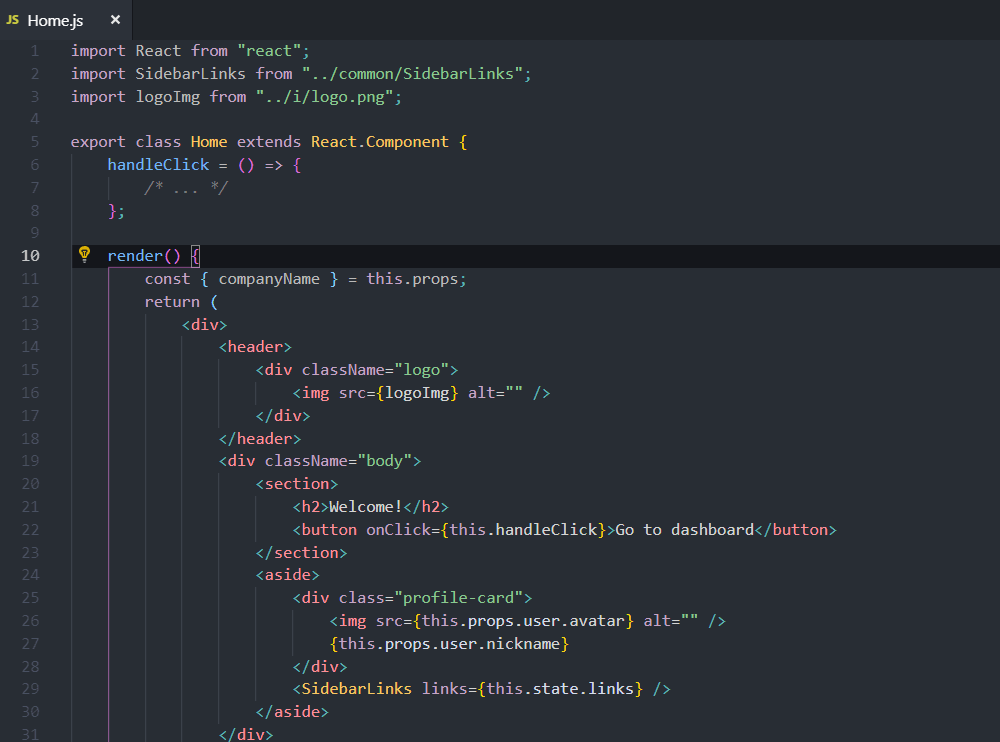1000x742 pixels.
Task: Click line number 1 in the gutter
Action: (x=34, y=50)
